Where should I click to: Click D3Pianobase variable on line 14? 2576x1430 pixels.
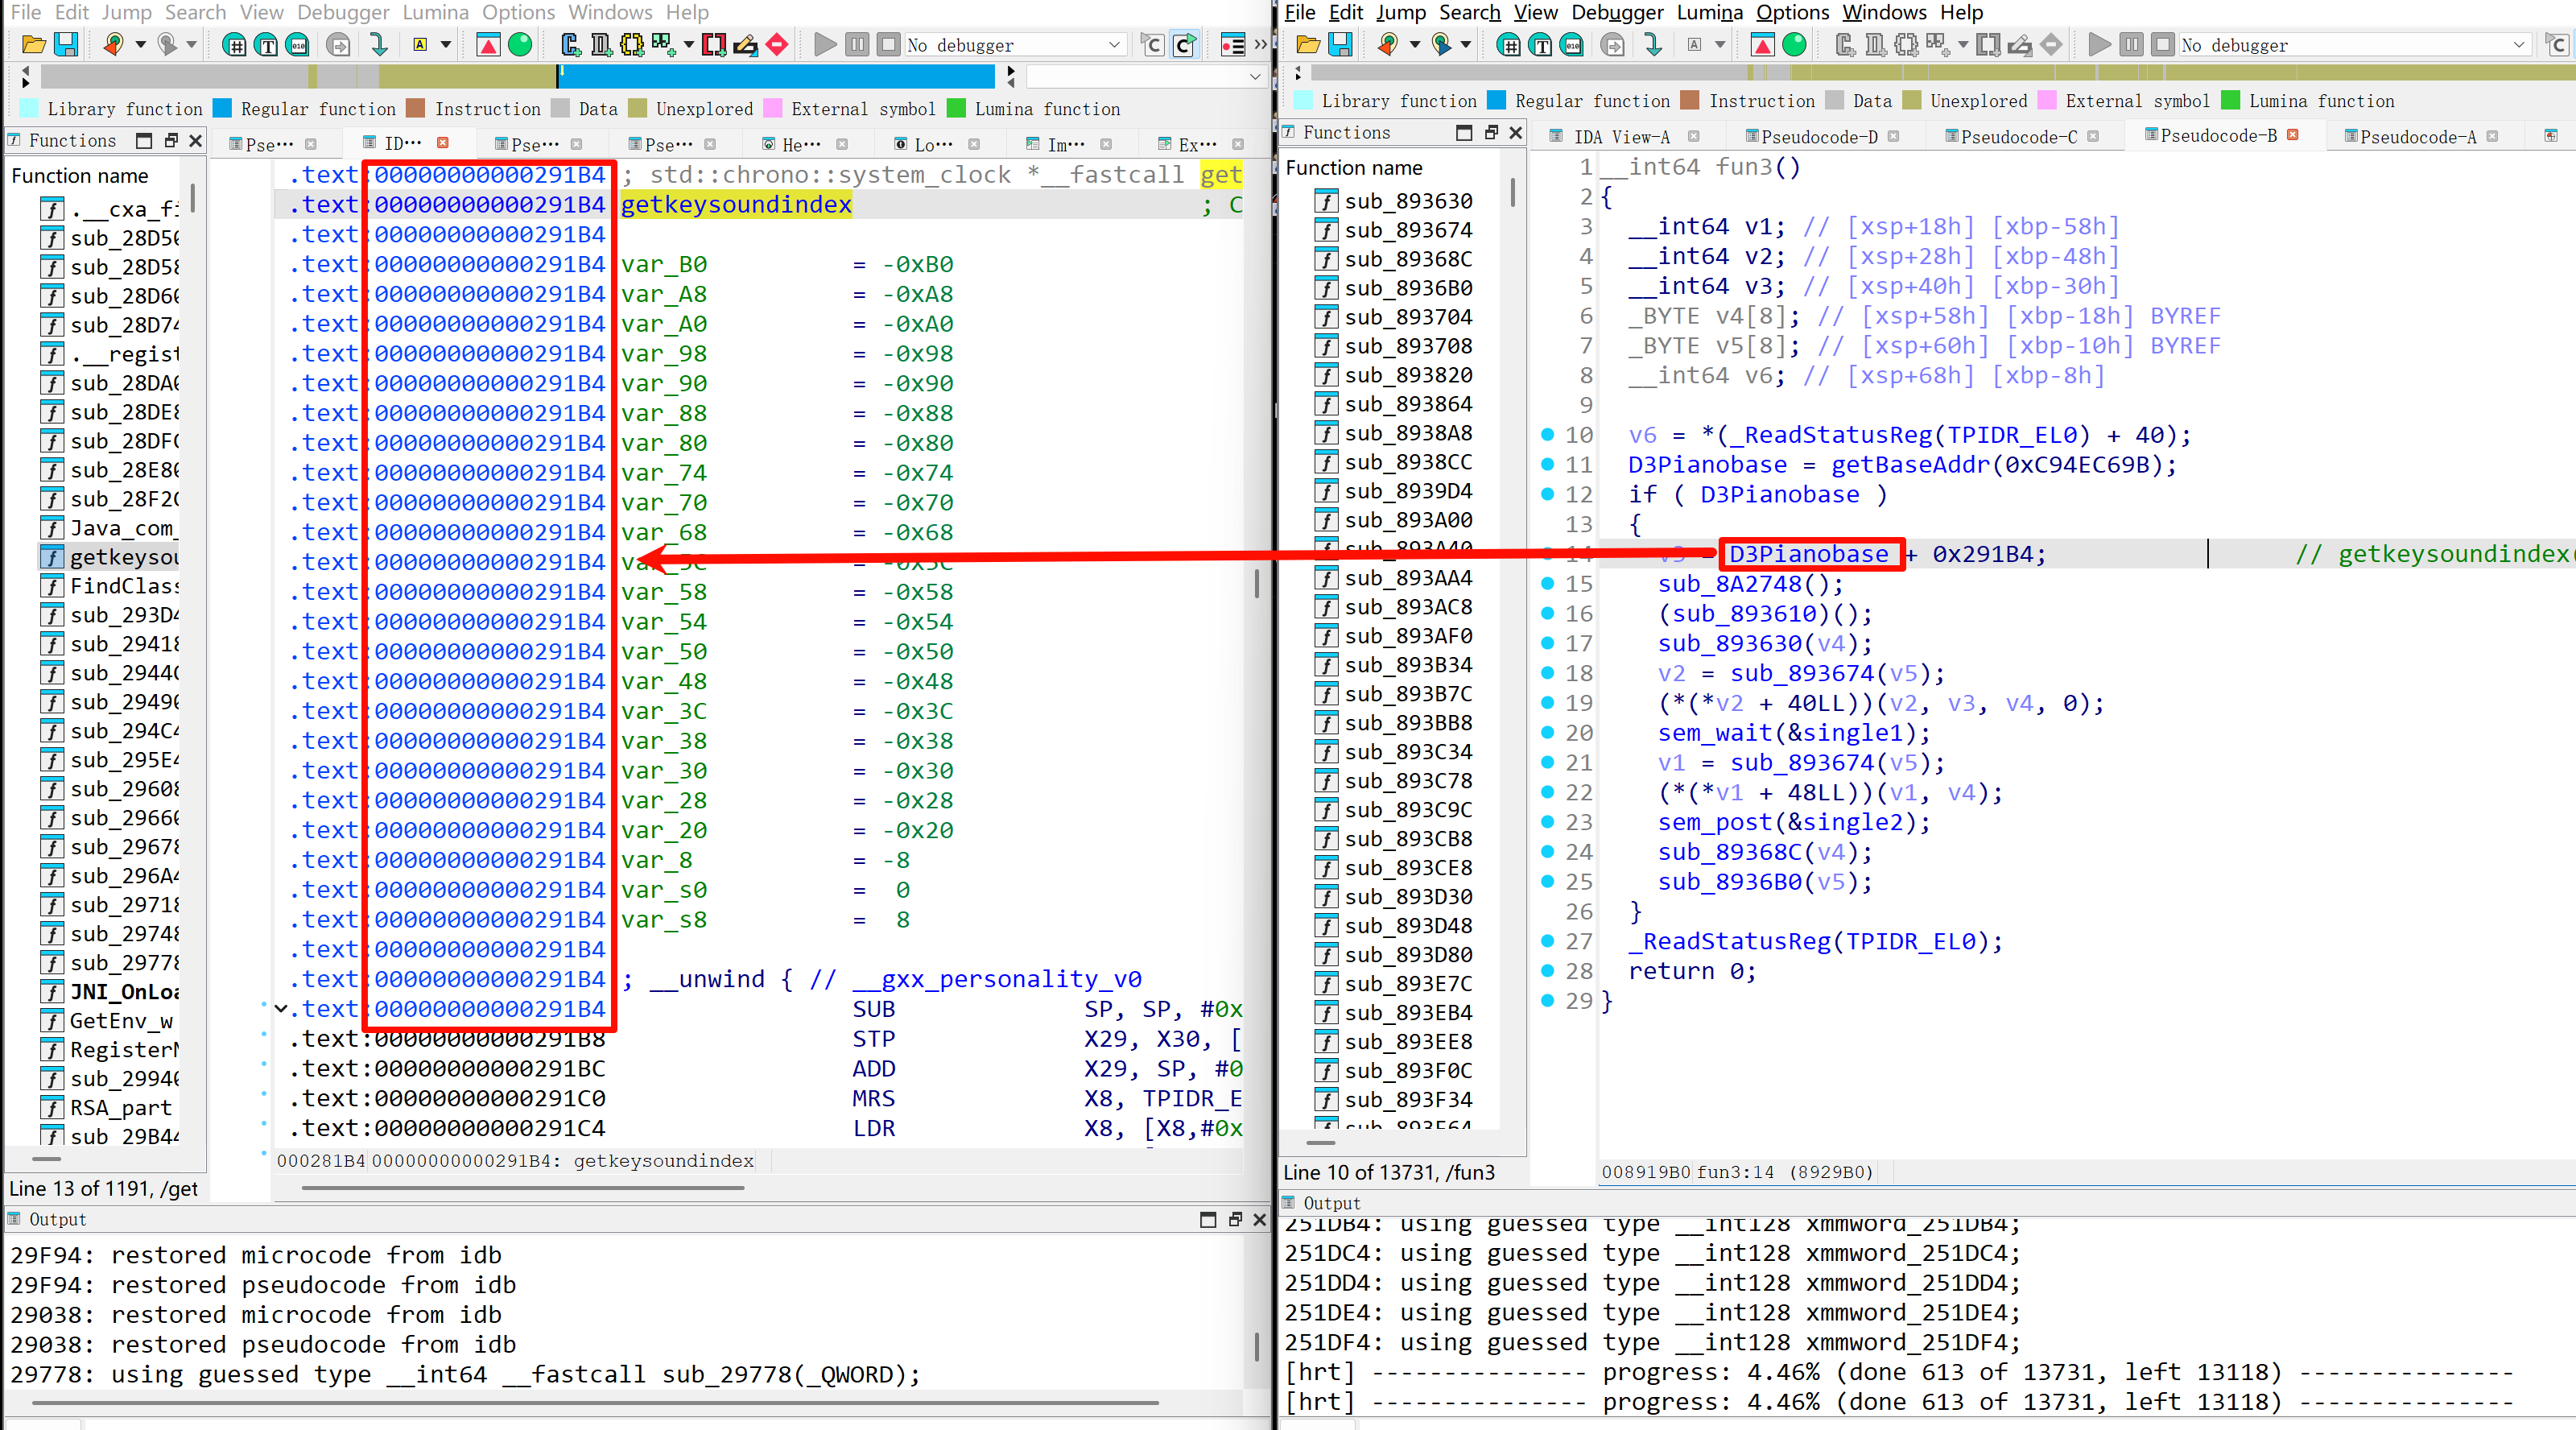[1808, 554]
